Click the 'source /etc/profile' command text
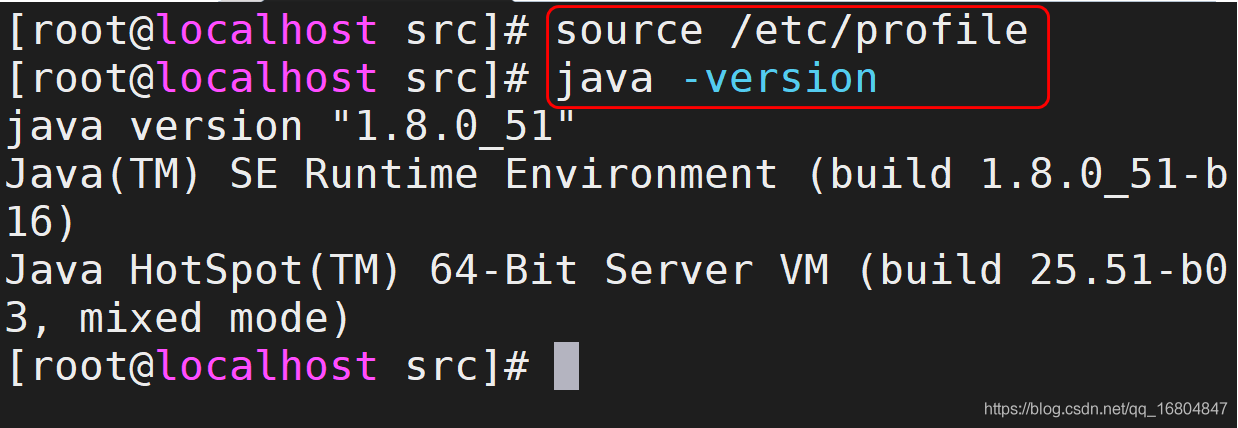 pyautogui.click(x=792, y=31)
